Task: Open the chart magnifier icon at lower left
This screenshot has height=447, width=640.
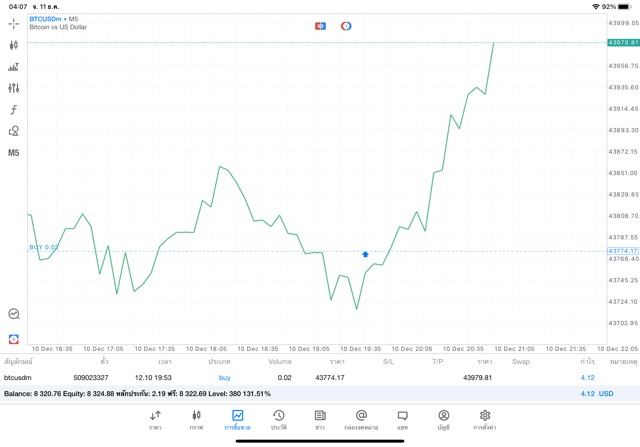Action: coord(14,313)
